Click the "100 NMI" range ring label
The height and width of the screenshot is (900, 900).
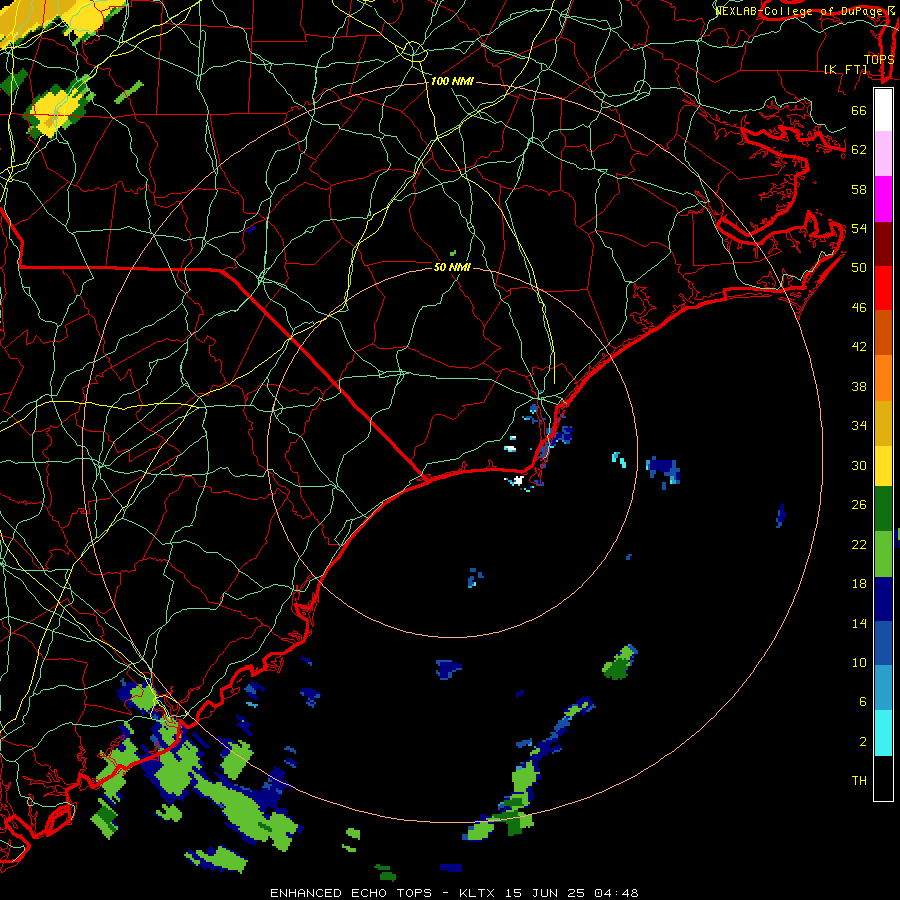[x=452, y=81]
